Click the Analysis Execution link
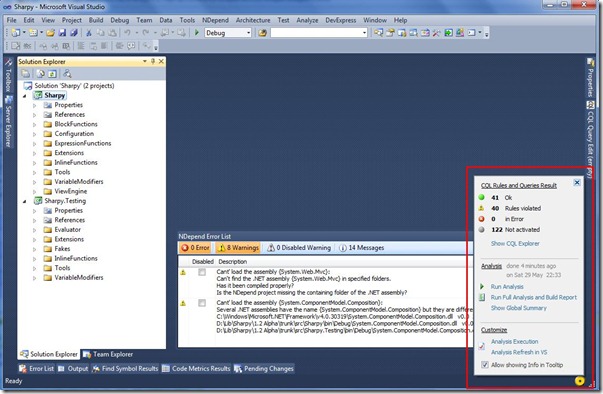 514,342
